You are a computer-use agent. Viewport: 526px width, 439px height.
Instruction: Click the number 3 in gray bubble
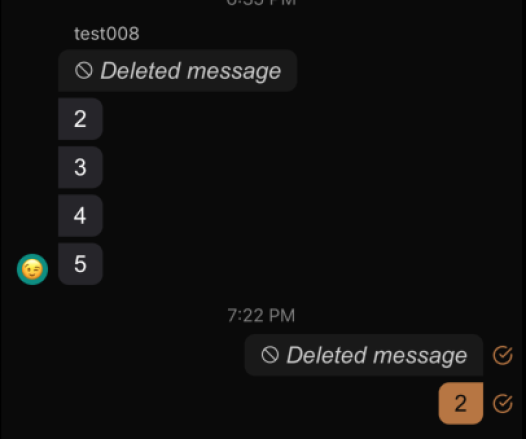(x=80, y=167)
